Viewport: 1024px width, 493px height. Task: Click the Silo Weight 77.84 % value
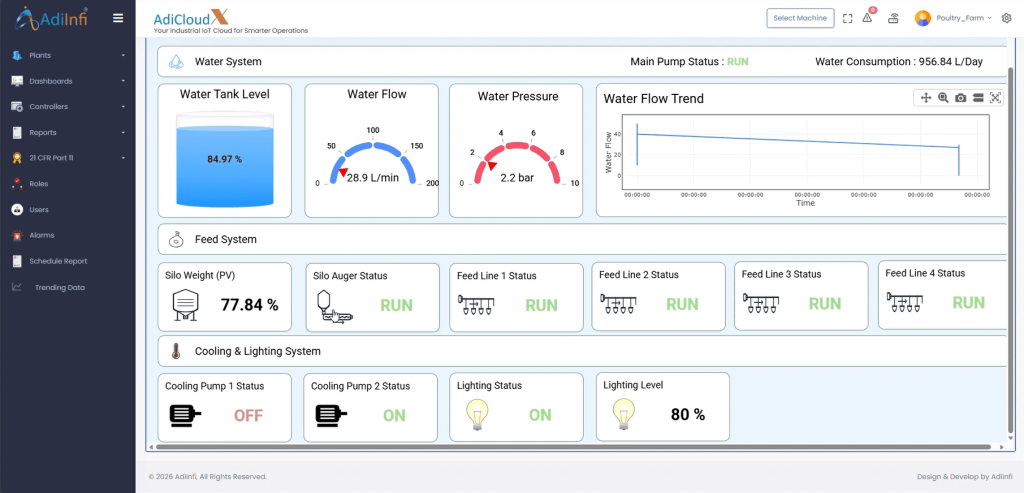[249, 304]
